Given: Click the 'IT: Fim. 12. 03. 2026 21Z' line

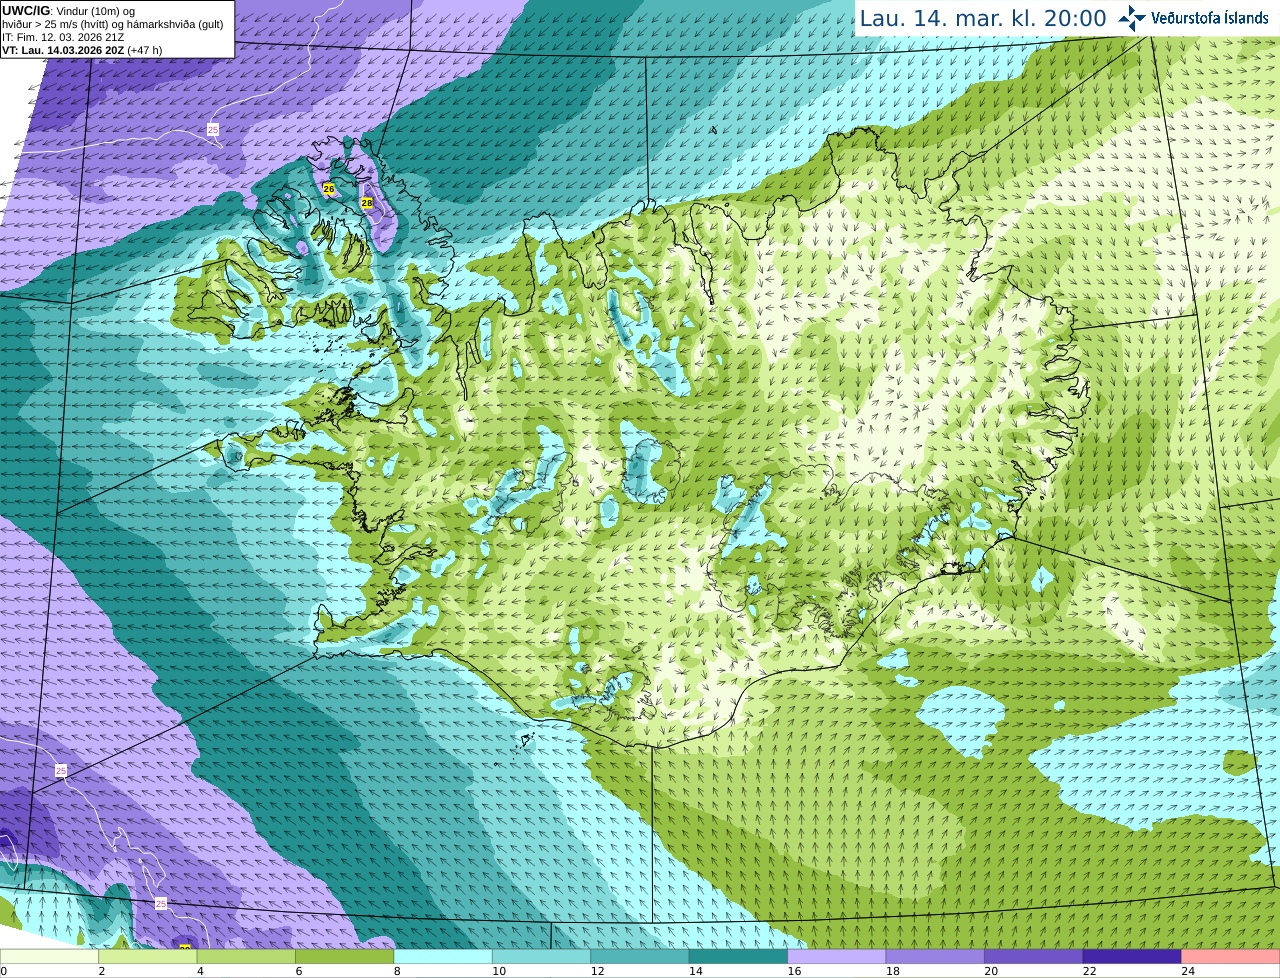Looking at the screenshot, I should 63,37.
